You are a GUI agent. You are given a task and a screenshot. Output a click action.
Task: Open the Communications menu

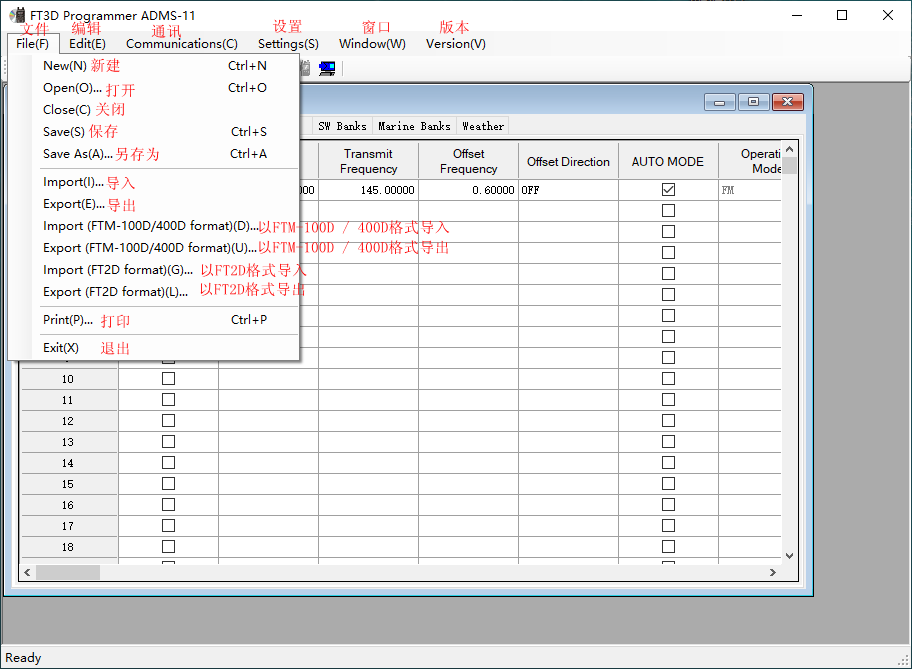point(181,43)
